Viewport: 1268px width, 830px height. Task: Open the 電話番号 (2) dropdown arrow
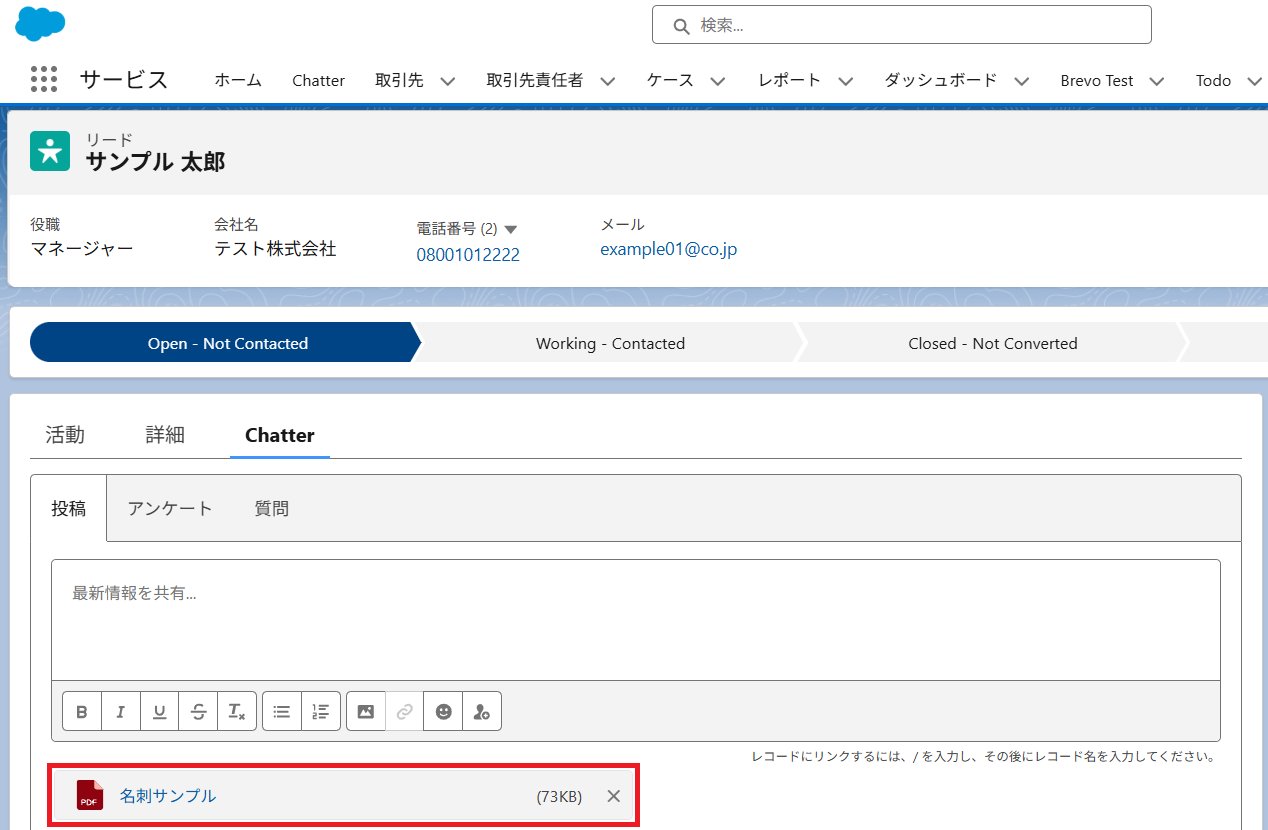tap(511, 229)
